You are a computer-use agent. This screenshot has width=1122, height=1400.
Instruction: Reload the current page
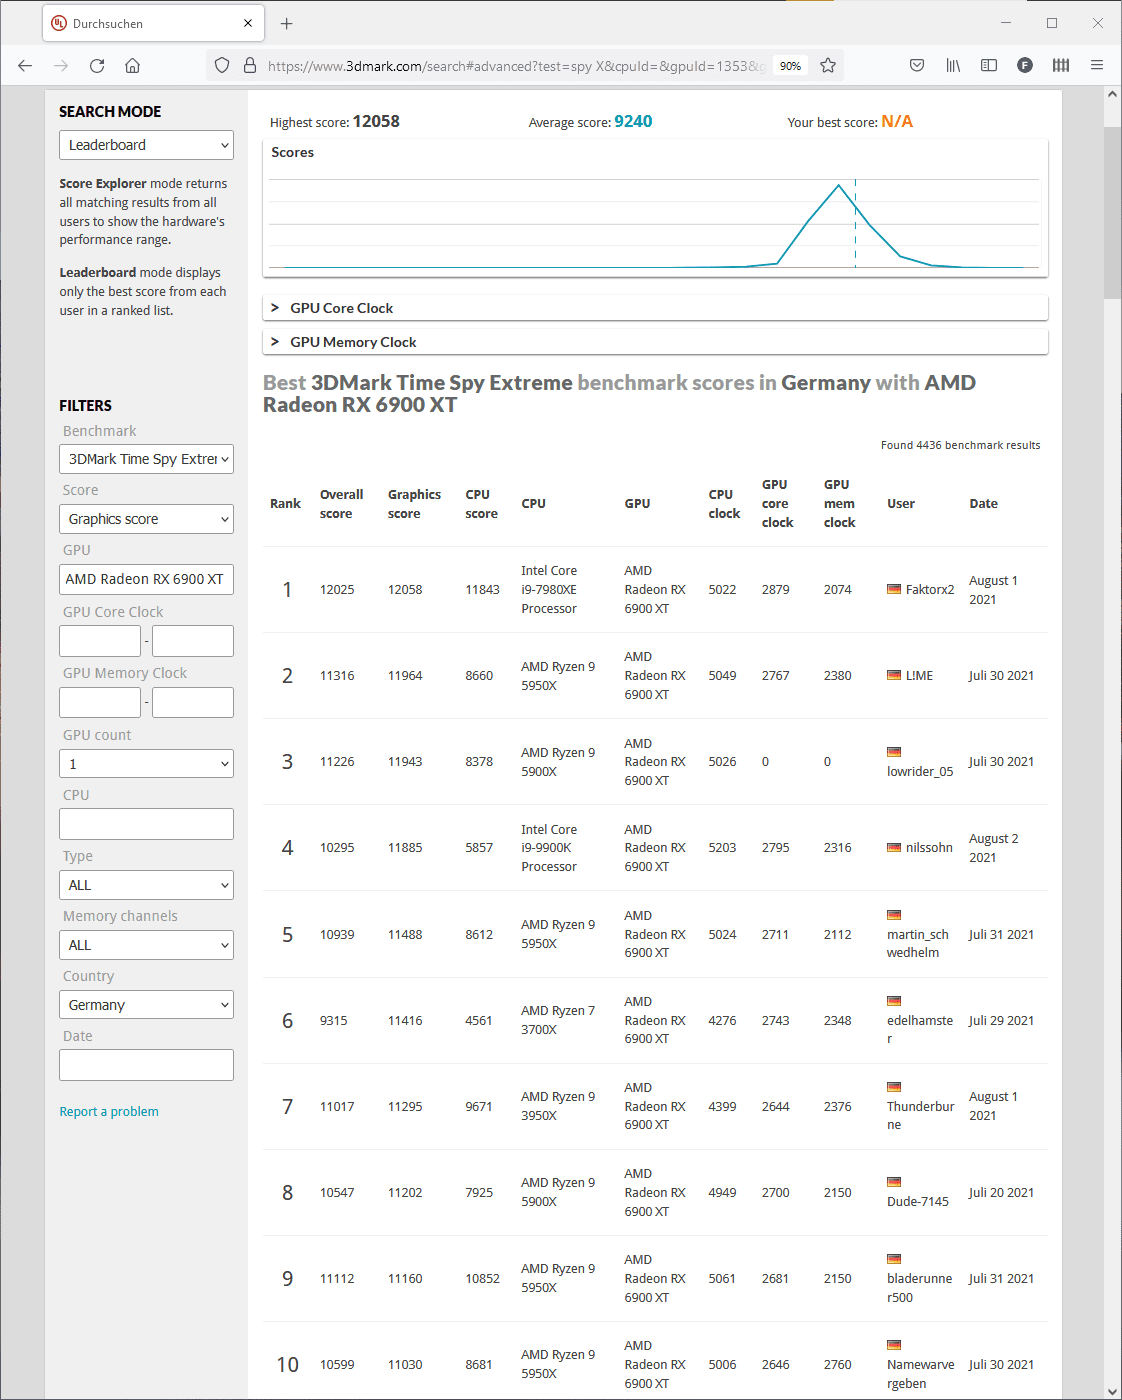pos(97,66)
